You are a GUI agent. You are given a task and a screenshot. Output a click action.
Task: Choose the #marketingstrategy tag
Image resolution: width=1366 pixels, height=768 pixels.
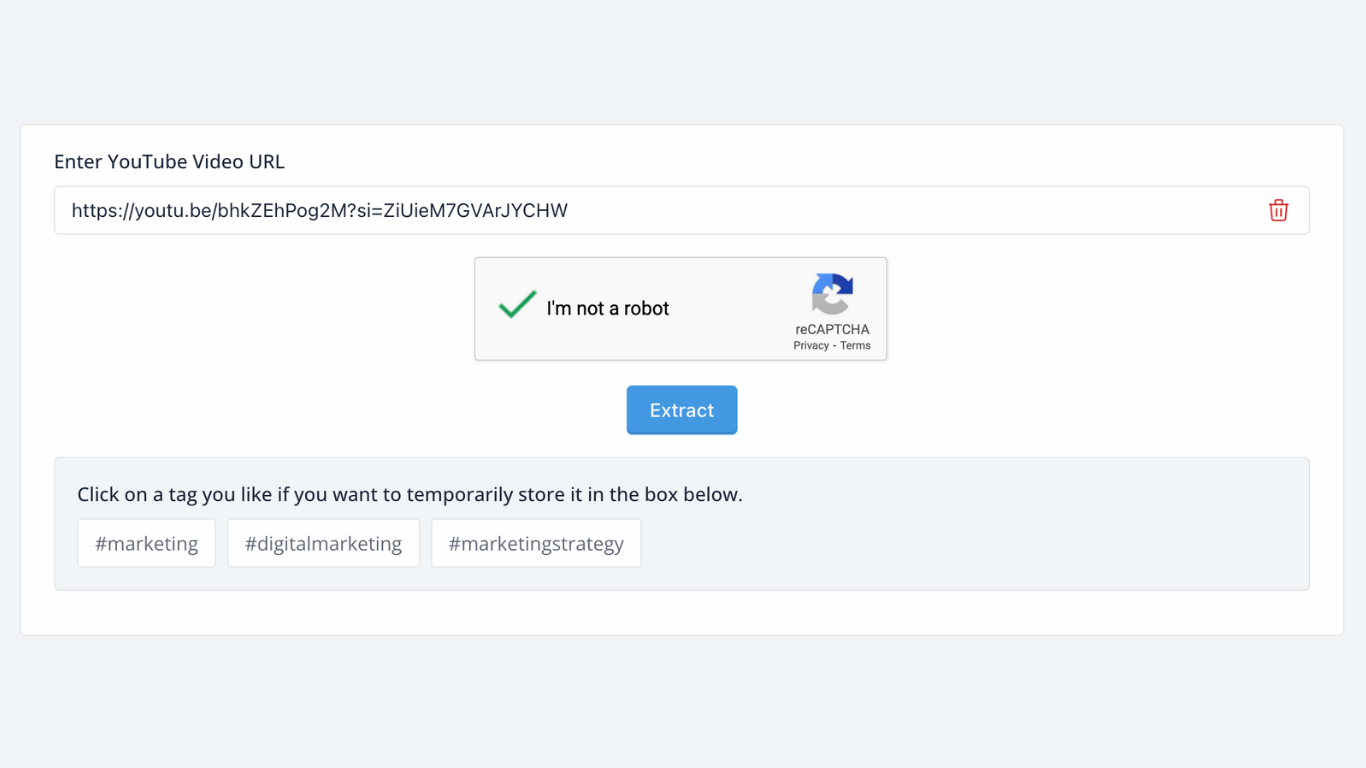click(536, 543)
